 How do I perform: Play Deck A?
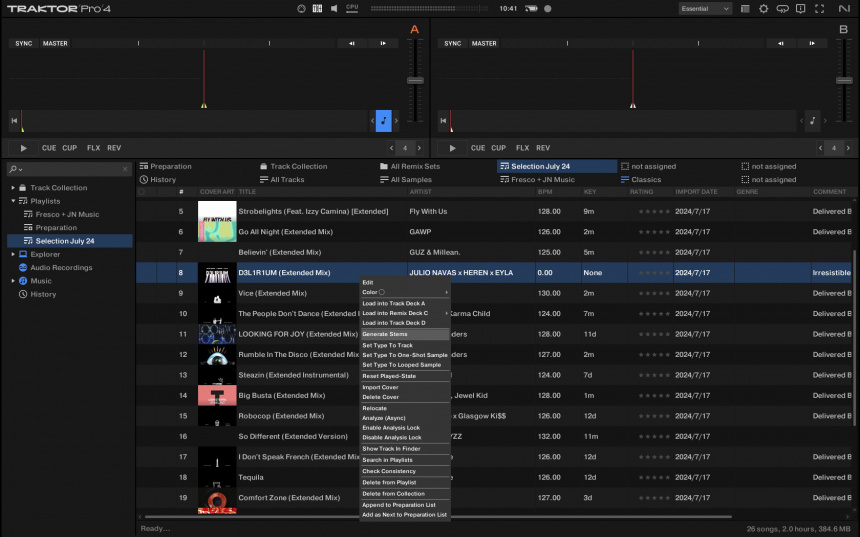[x=23, y=148]
